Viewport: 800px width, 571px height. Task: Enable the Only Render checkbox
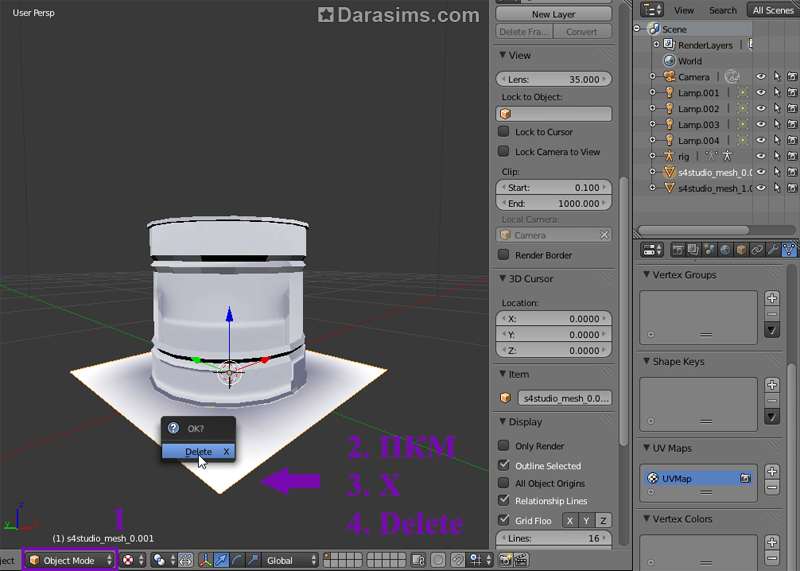[x=504, y=446]
